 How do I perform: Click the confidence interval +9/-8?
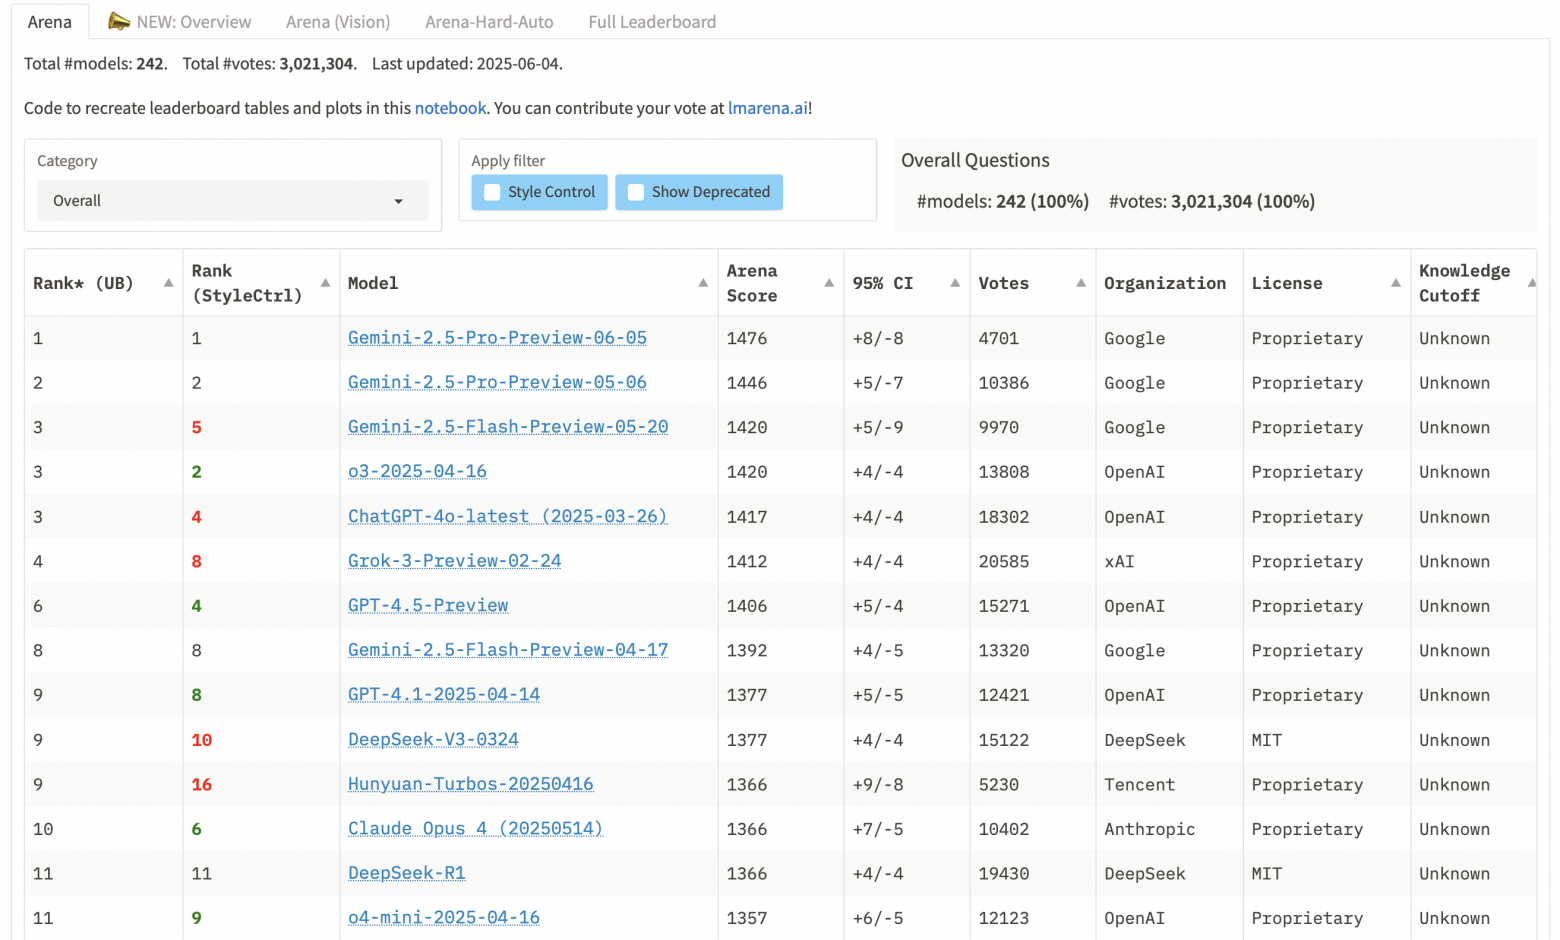pyautogui.click(x=878, y=784)
